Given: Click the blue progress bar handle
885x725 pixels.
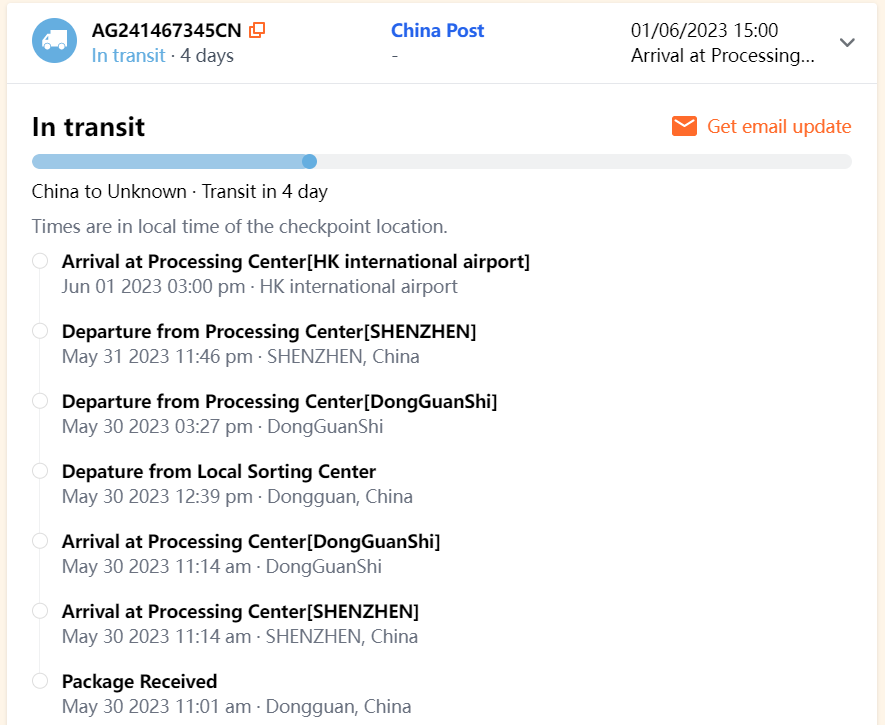Looking at the screenshot, I should click(310, 161).
